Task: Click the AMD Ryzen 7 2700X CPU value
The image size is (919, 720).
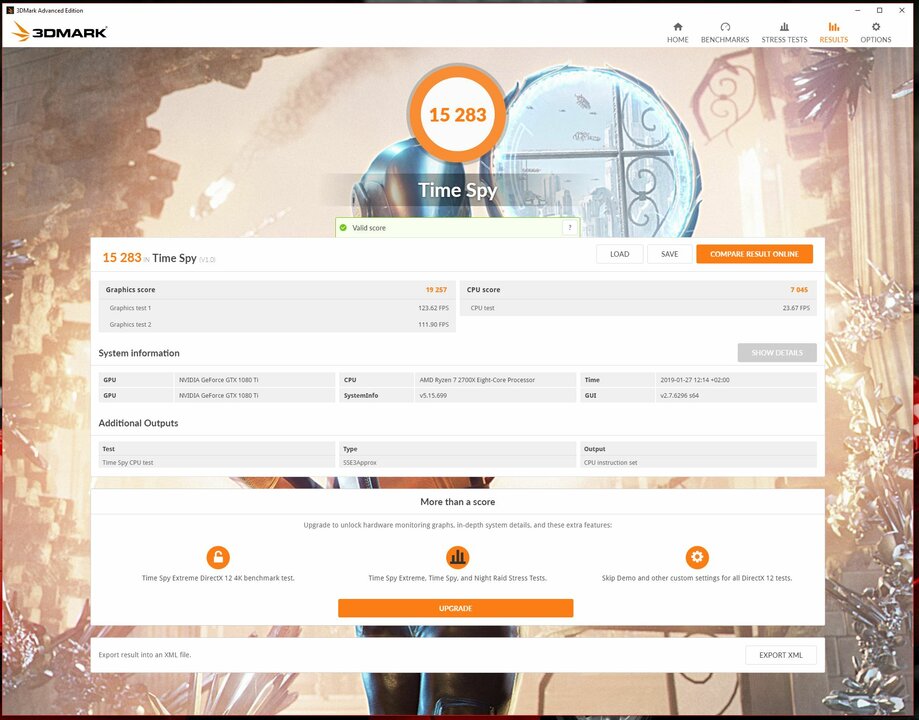Action: click(477, 380)
